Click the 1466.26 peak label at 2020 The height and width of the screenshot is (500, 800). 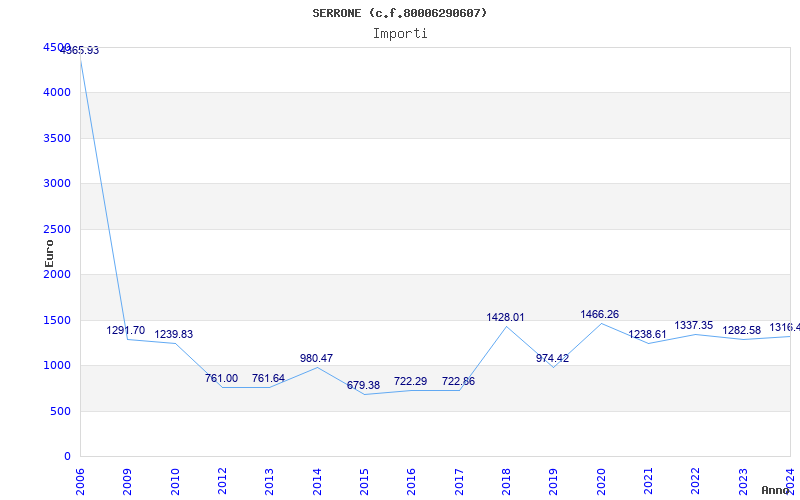(x=599, y=314)
